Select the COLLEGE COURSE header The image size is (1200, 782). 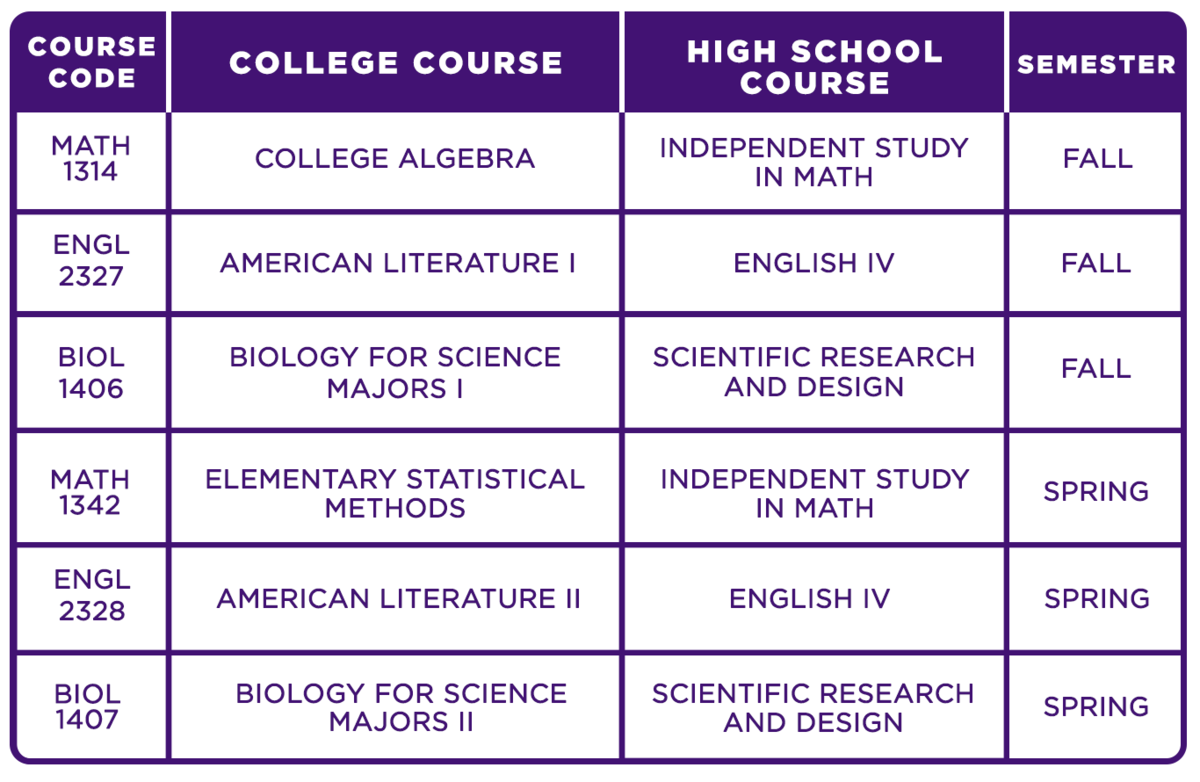pos(396,63)
